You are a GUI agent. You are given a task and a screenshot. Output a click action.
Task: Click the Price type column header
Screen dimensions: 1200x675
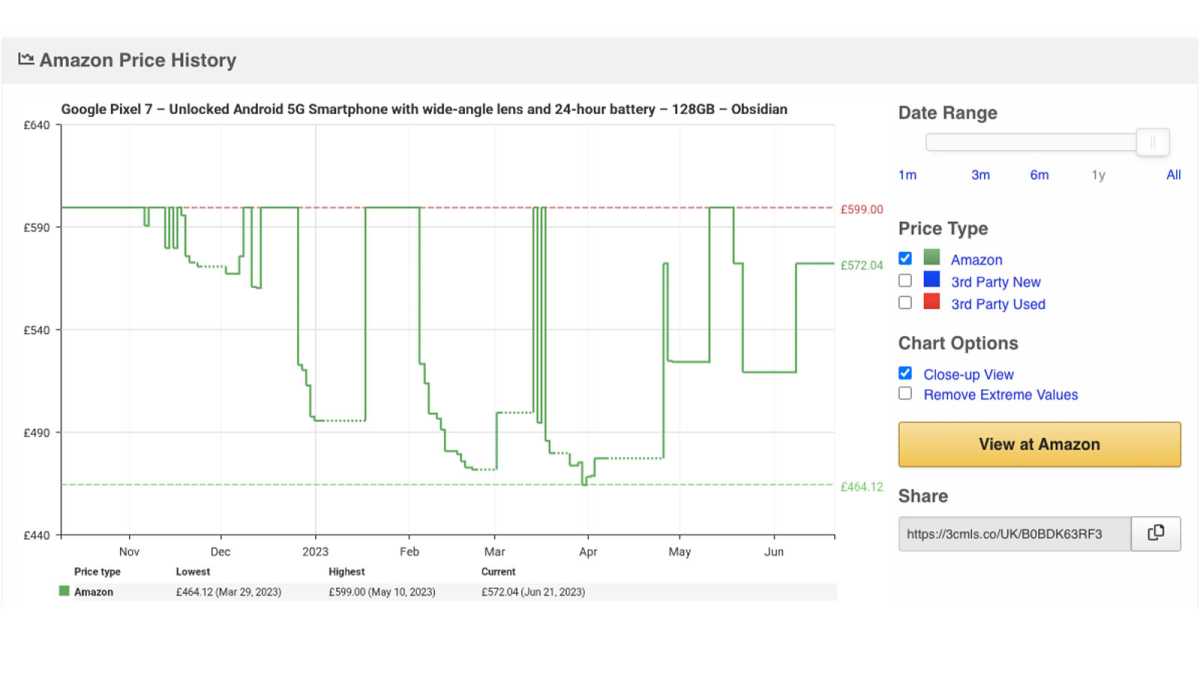point(97,572)
